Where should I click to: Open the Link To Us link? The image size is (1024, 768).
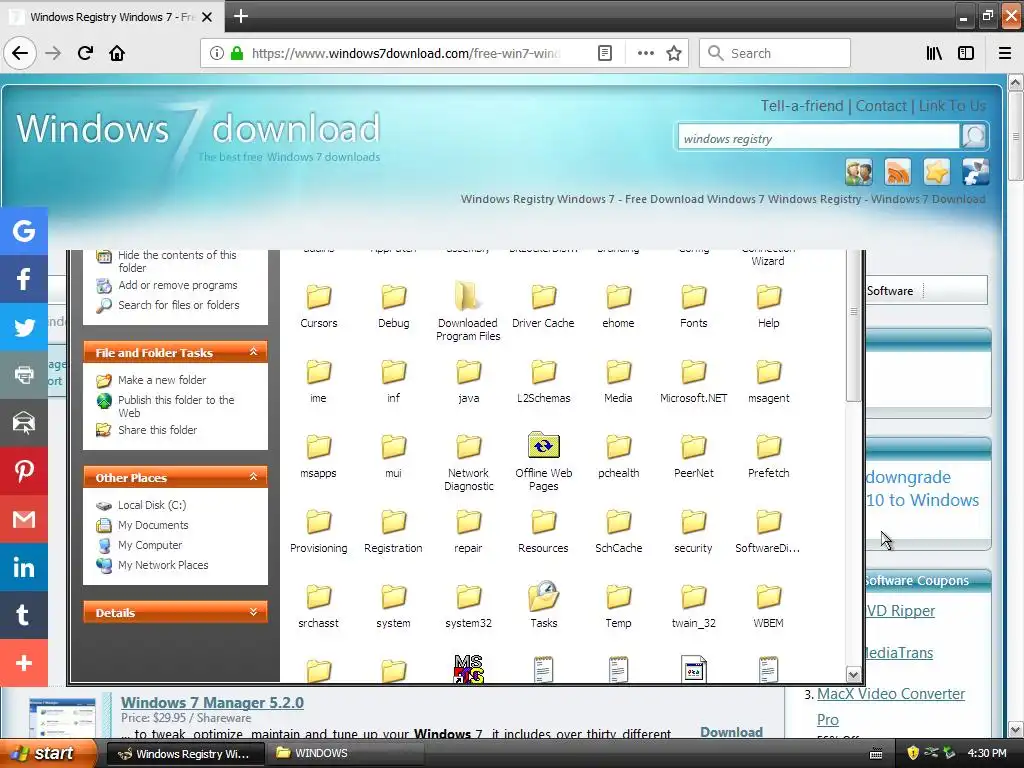click(x=952, y=106)
